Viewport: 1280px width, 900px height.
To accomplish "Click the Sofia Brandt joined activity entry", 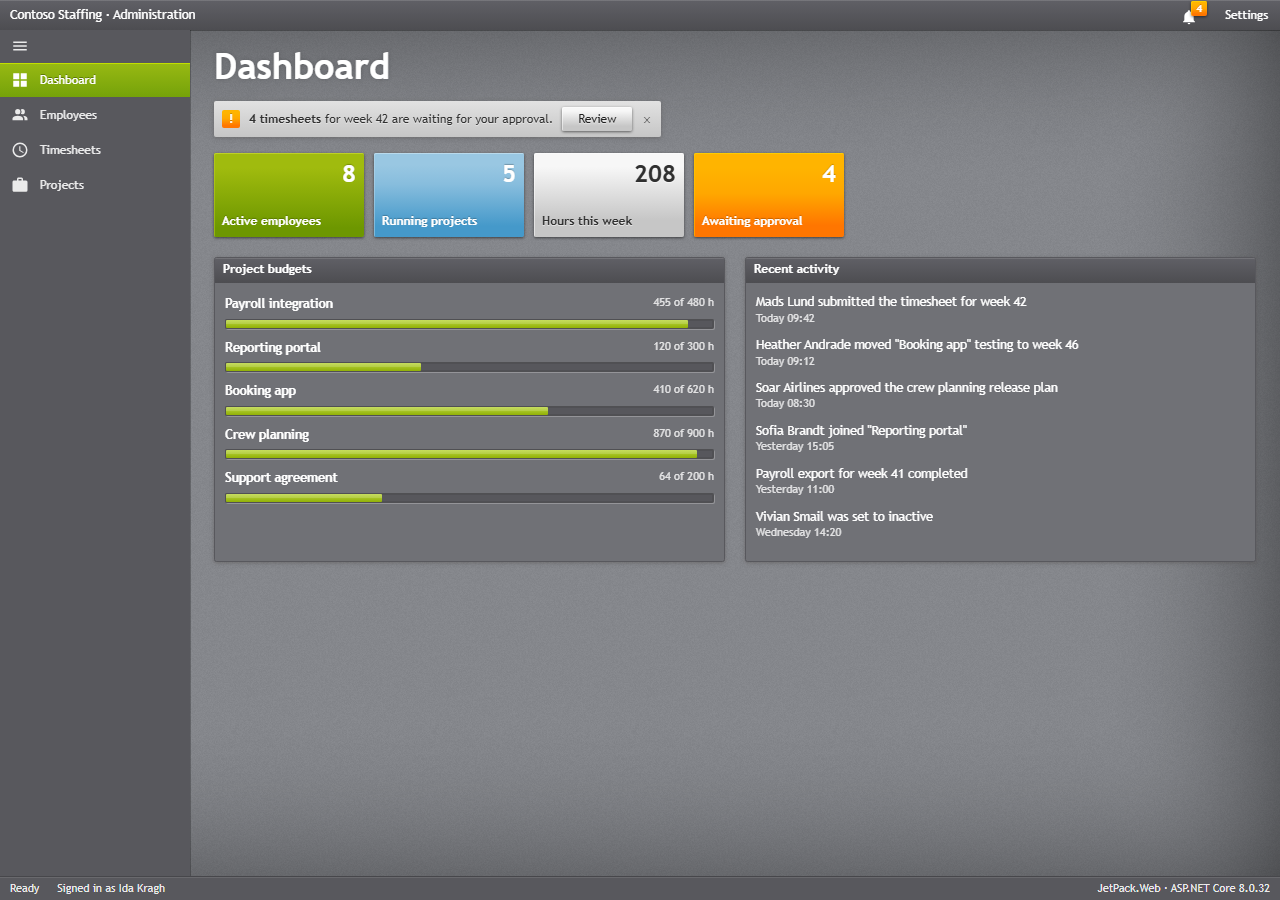I will [x=861, y=438].
